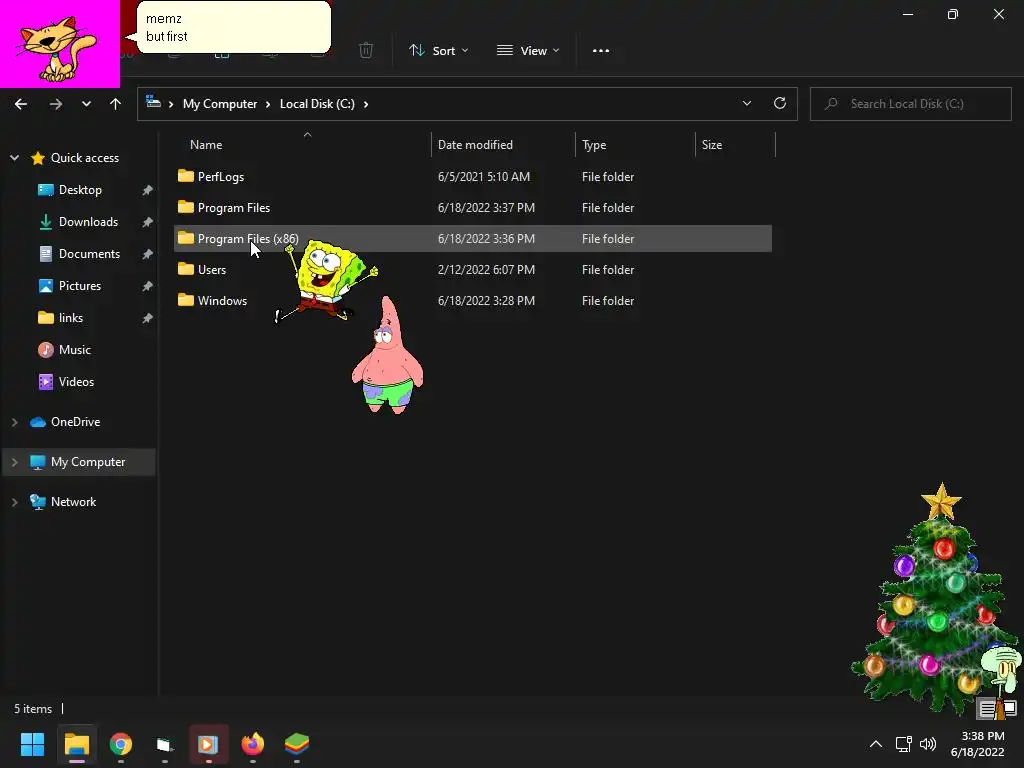Switch to large thumbnails view icon
The height and width of the screenshot is (768, 1024).
[x=1009, y=708]
